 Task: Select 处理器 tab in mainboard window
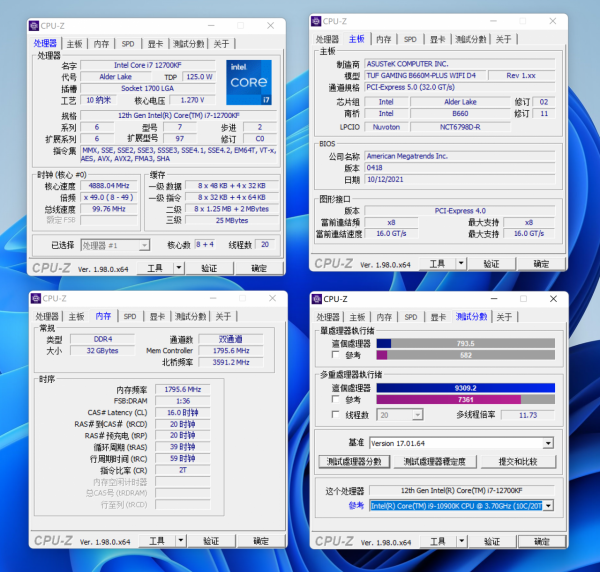(x=327, y=39)
